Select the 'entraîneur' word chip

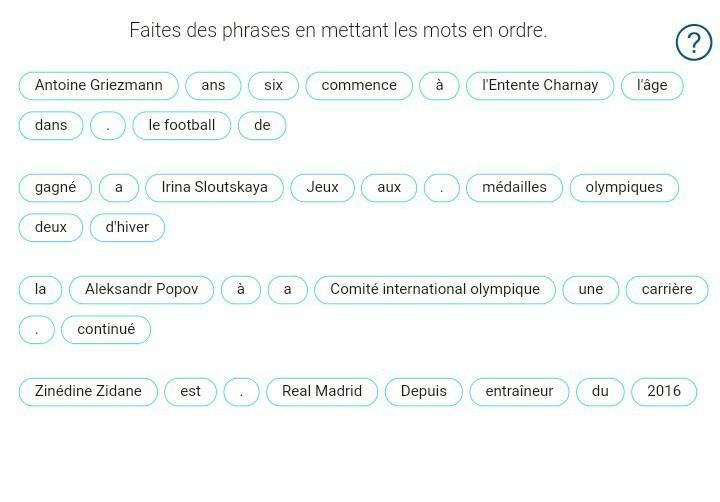pyautogui.click(x=519, y=392)
